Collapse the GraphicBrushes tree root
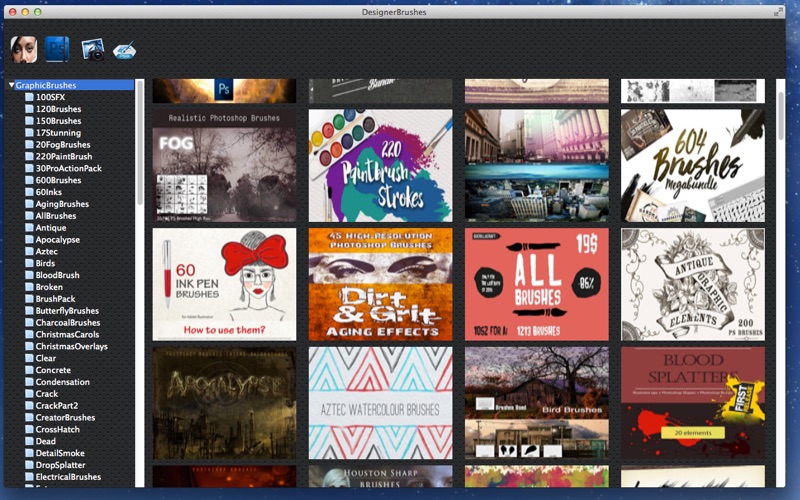 11,85
